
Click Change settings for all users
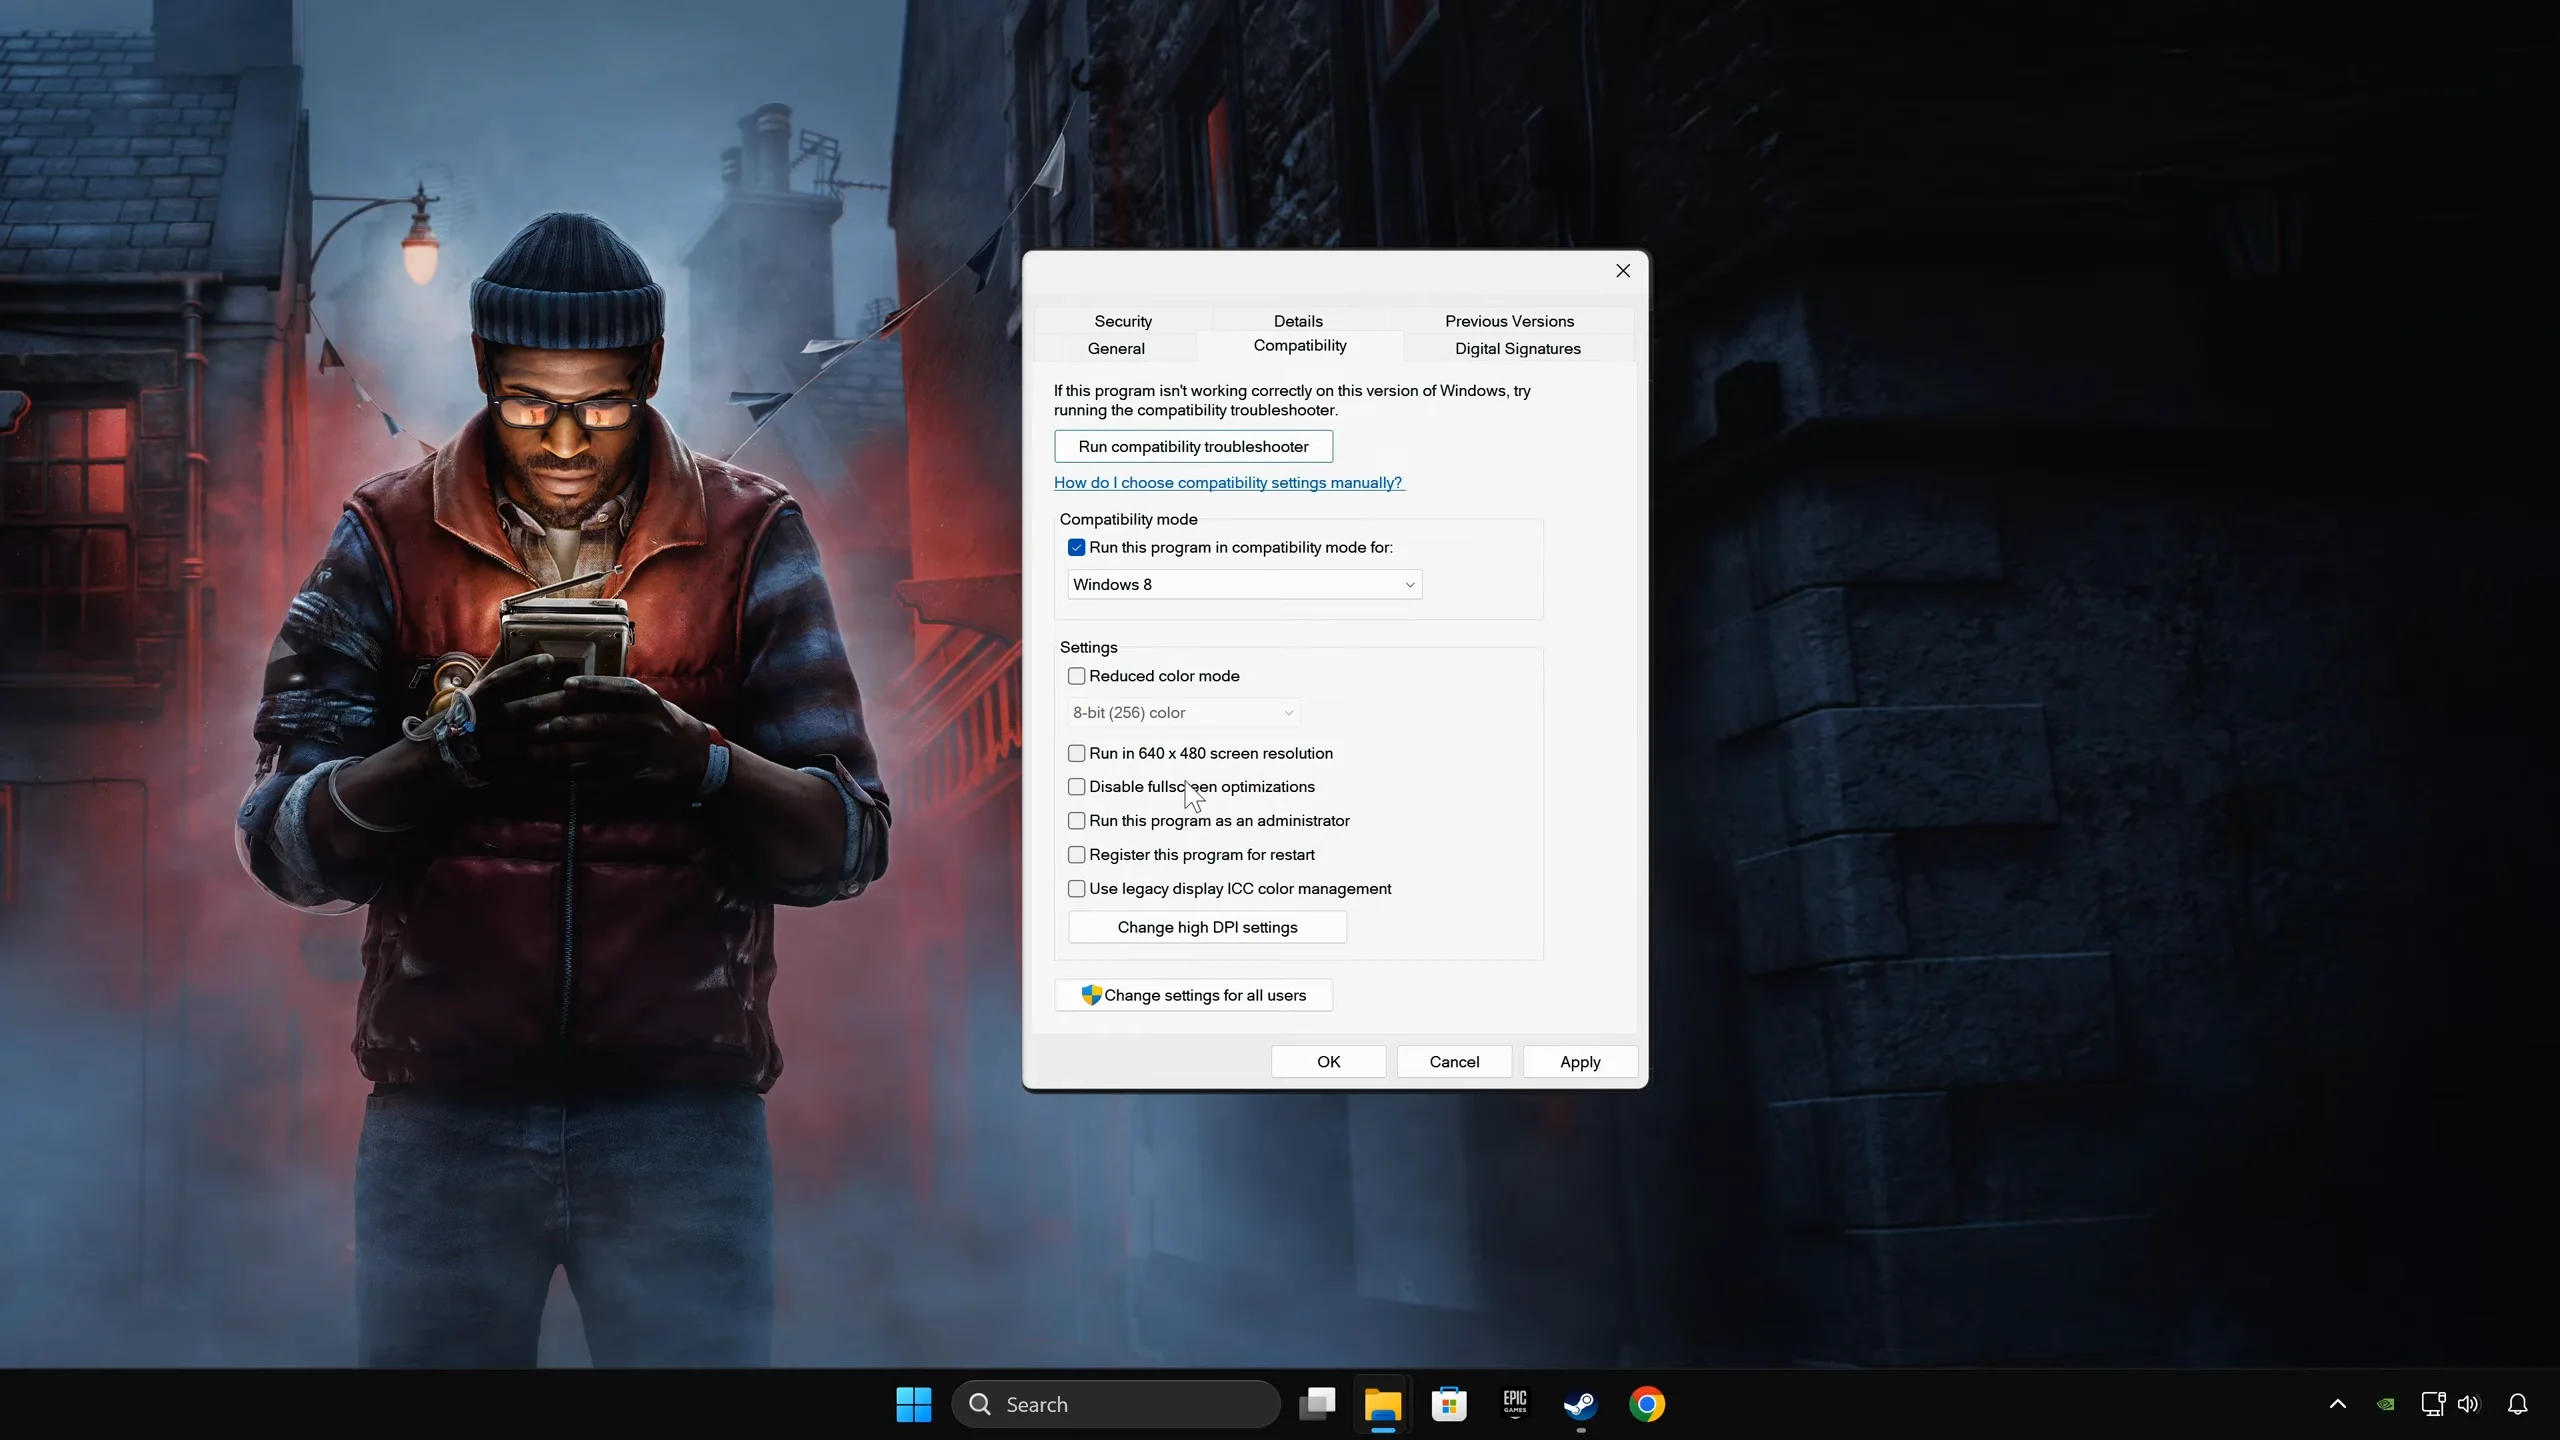pos(1193,995)
